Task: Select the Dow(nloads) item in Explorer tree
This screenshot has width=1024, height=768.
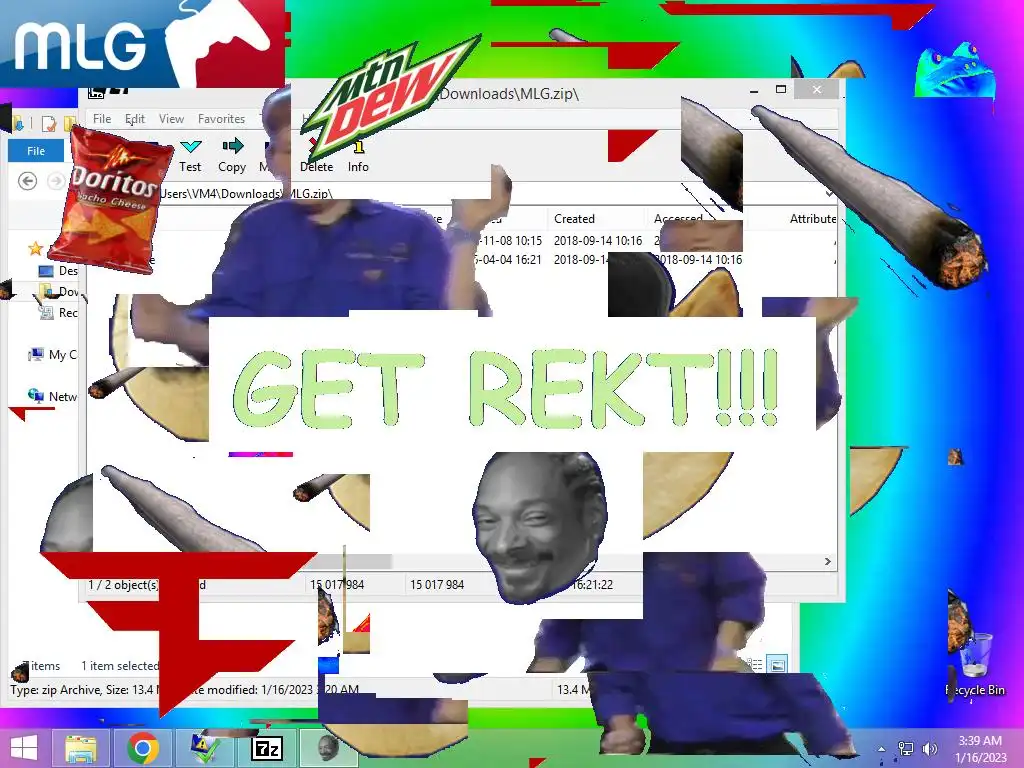Action: click(x=57, y=291)
